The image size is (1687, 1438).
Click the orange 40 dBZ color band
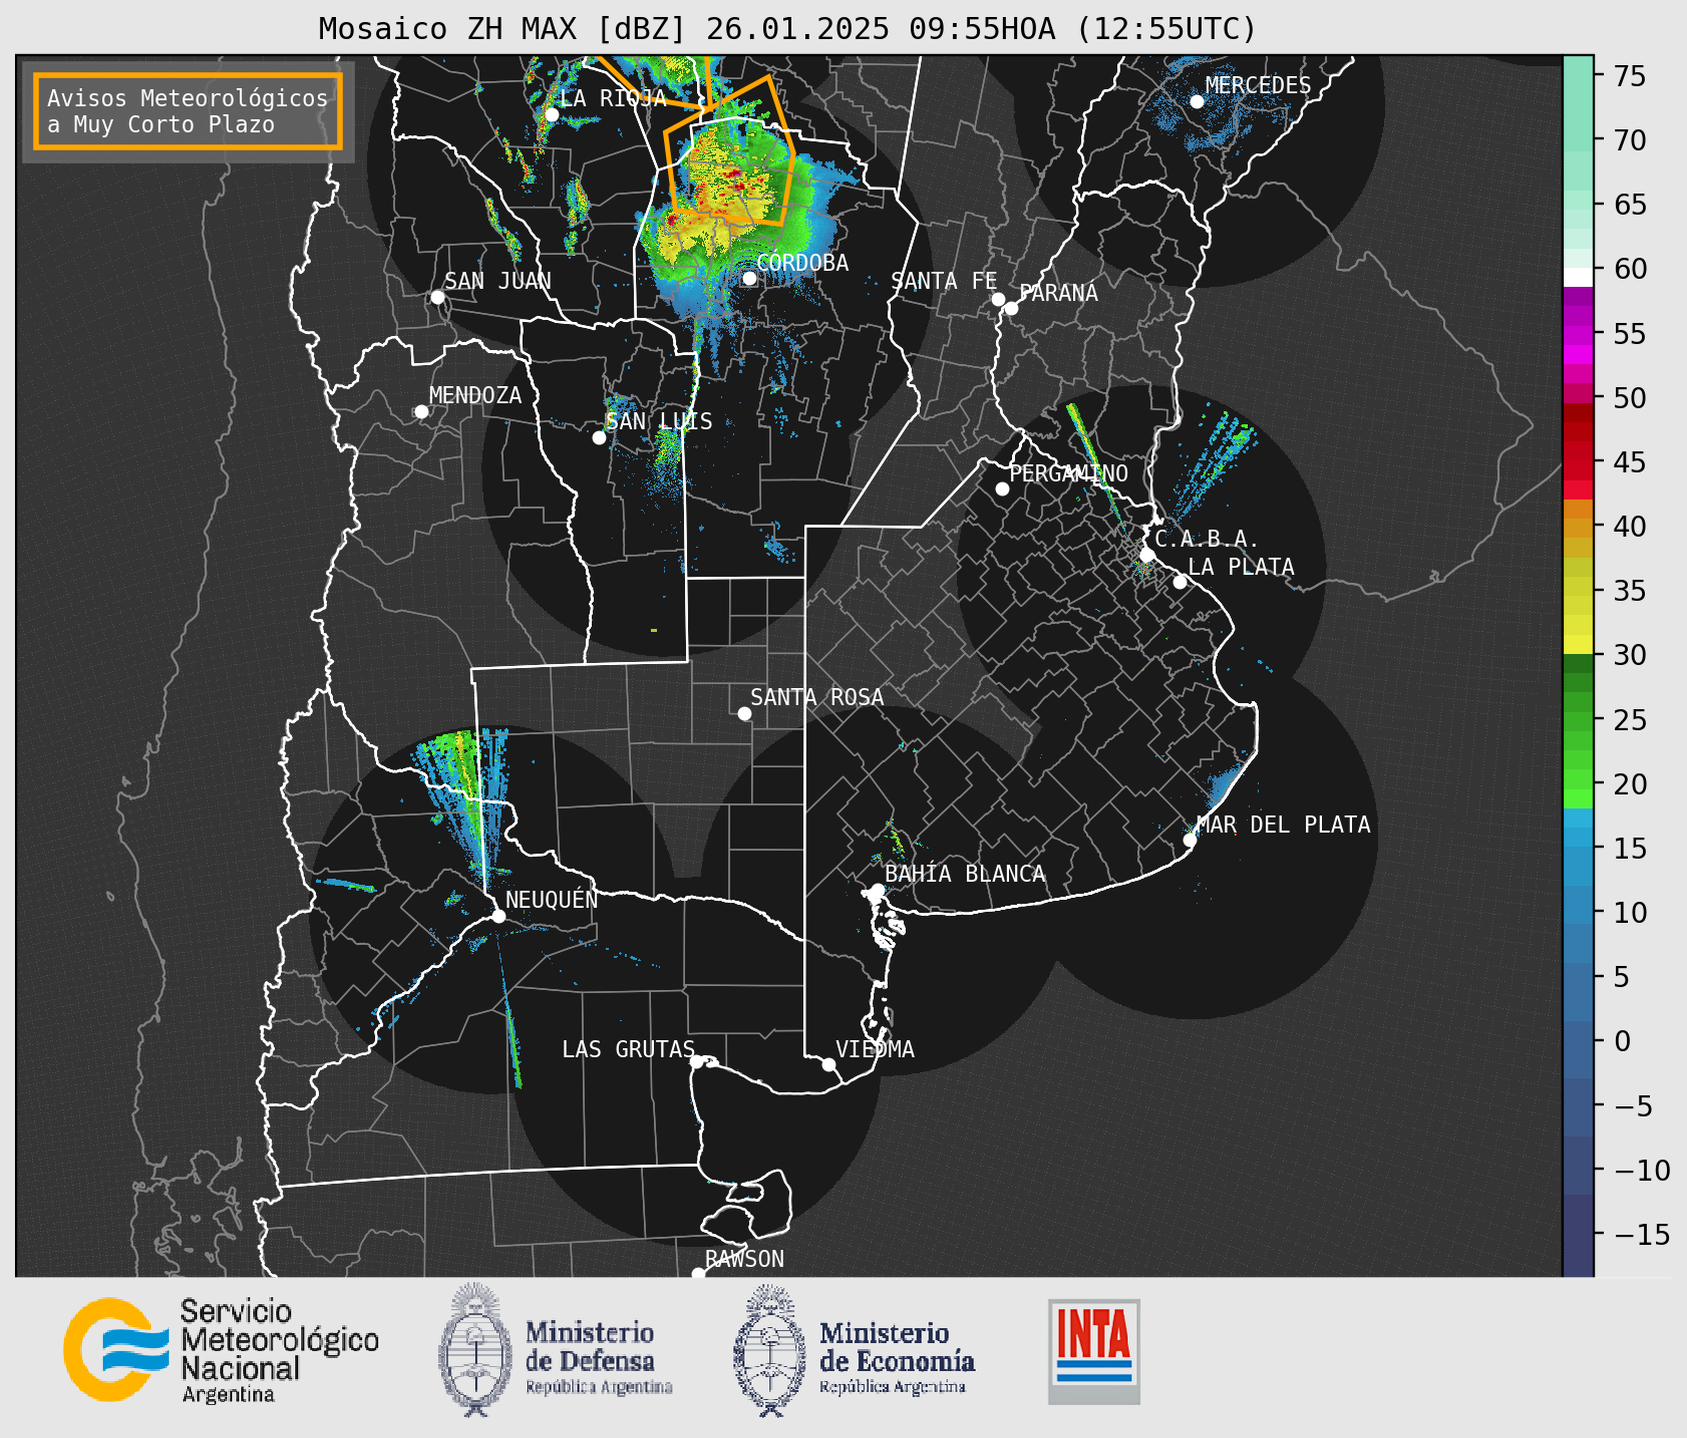click(x=1578, y=528)
